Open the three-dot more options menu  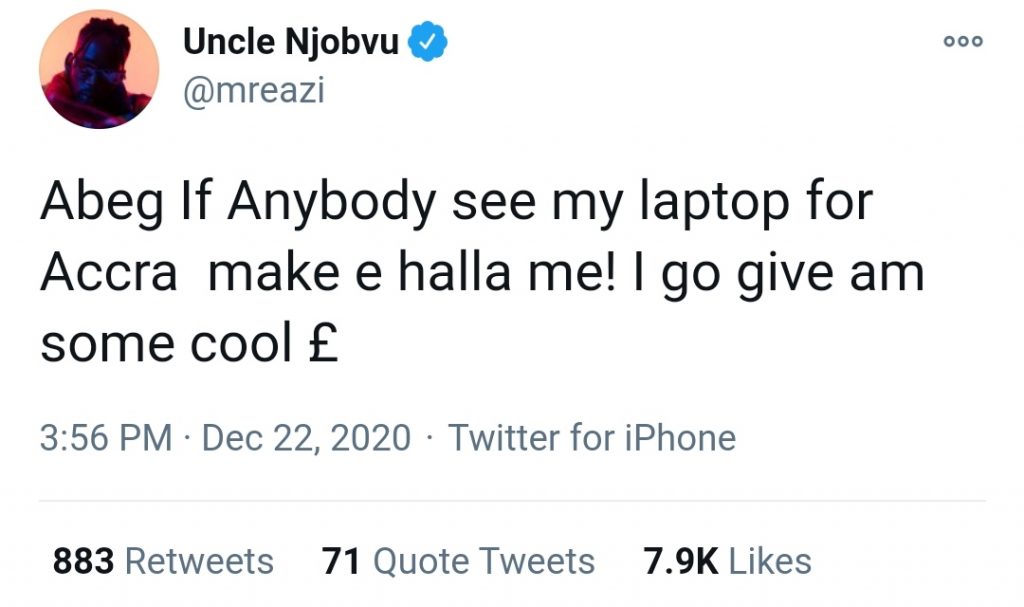click(964, 41)
